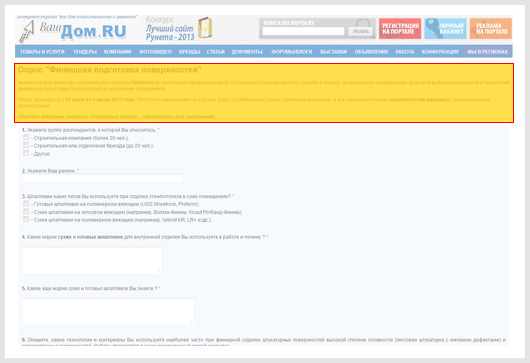This screenshot has height=363, width=530.
Task: Open Личный кабинет key button
Action: click(445, 28)
